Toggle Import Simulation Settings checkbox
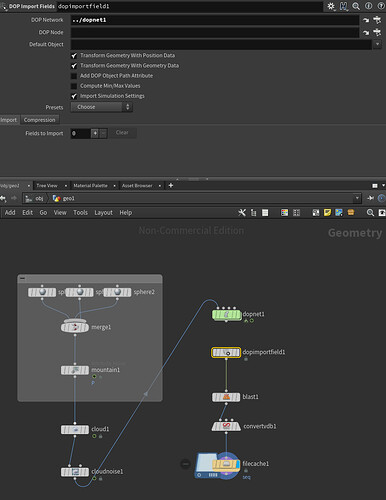 pyautogui.click(x=74, y=96)
